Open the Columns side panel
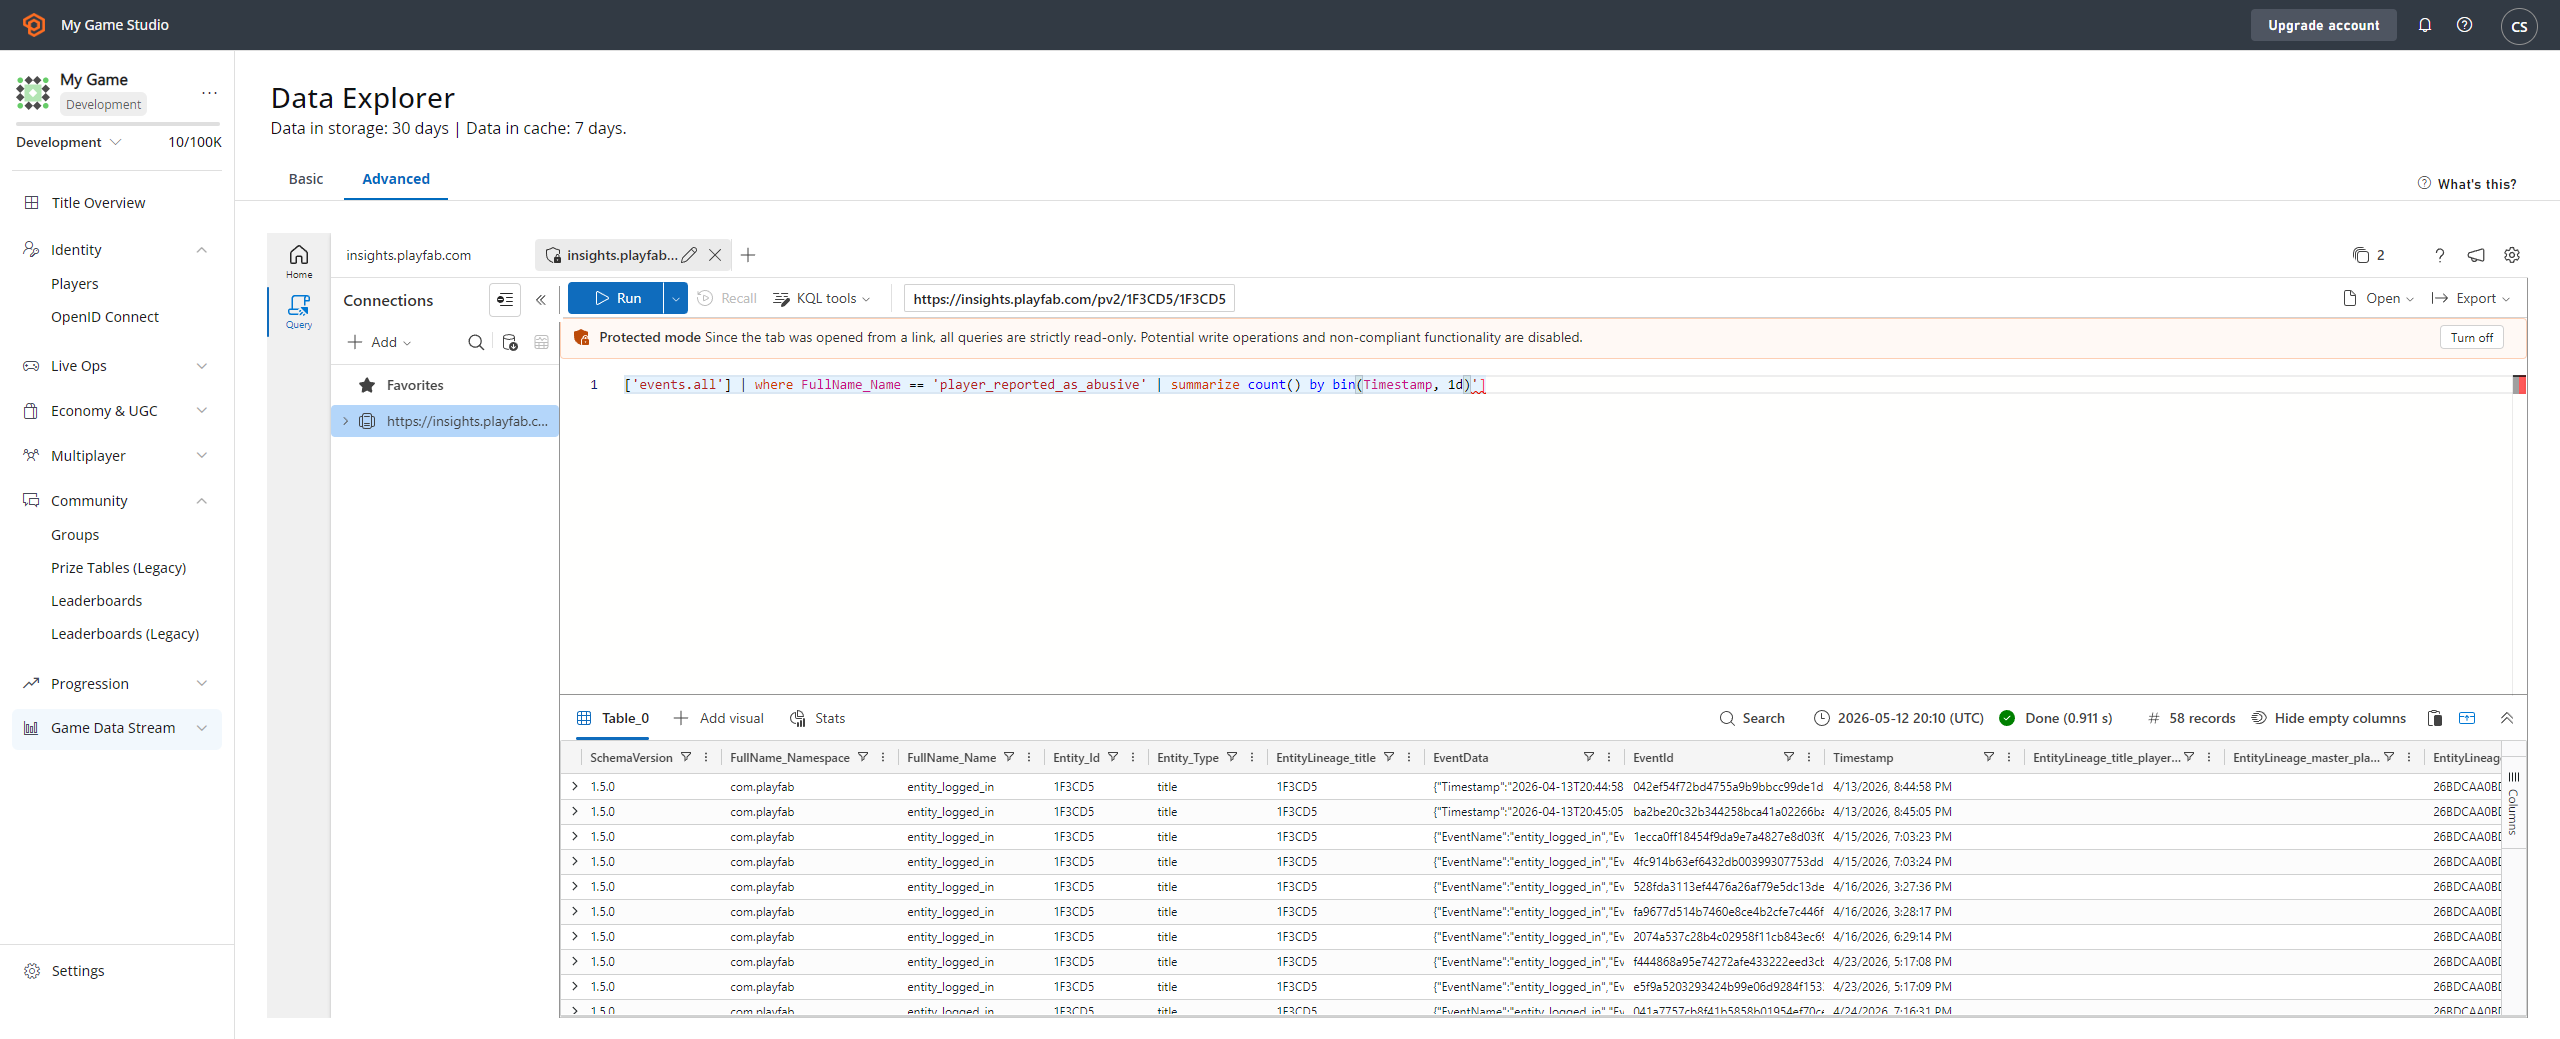 tap(2513, 803)
